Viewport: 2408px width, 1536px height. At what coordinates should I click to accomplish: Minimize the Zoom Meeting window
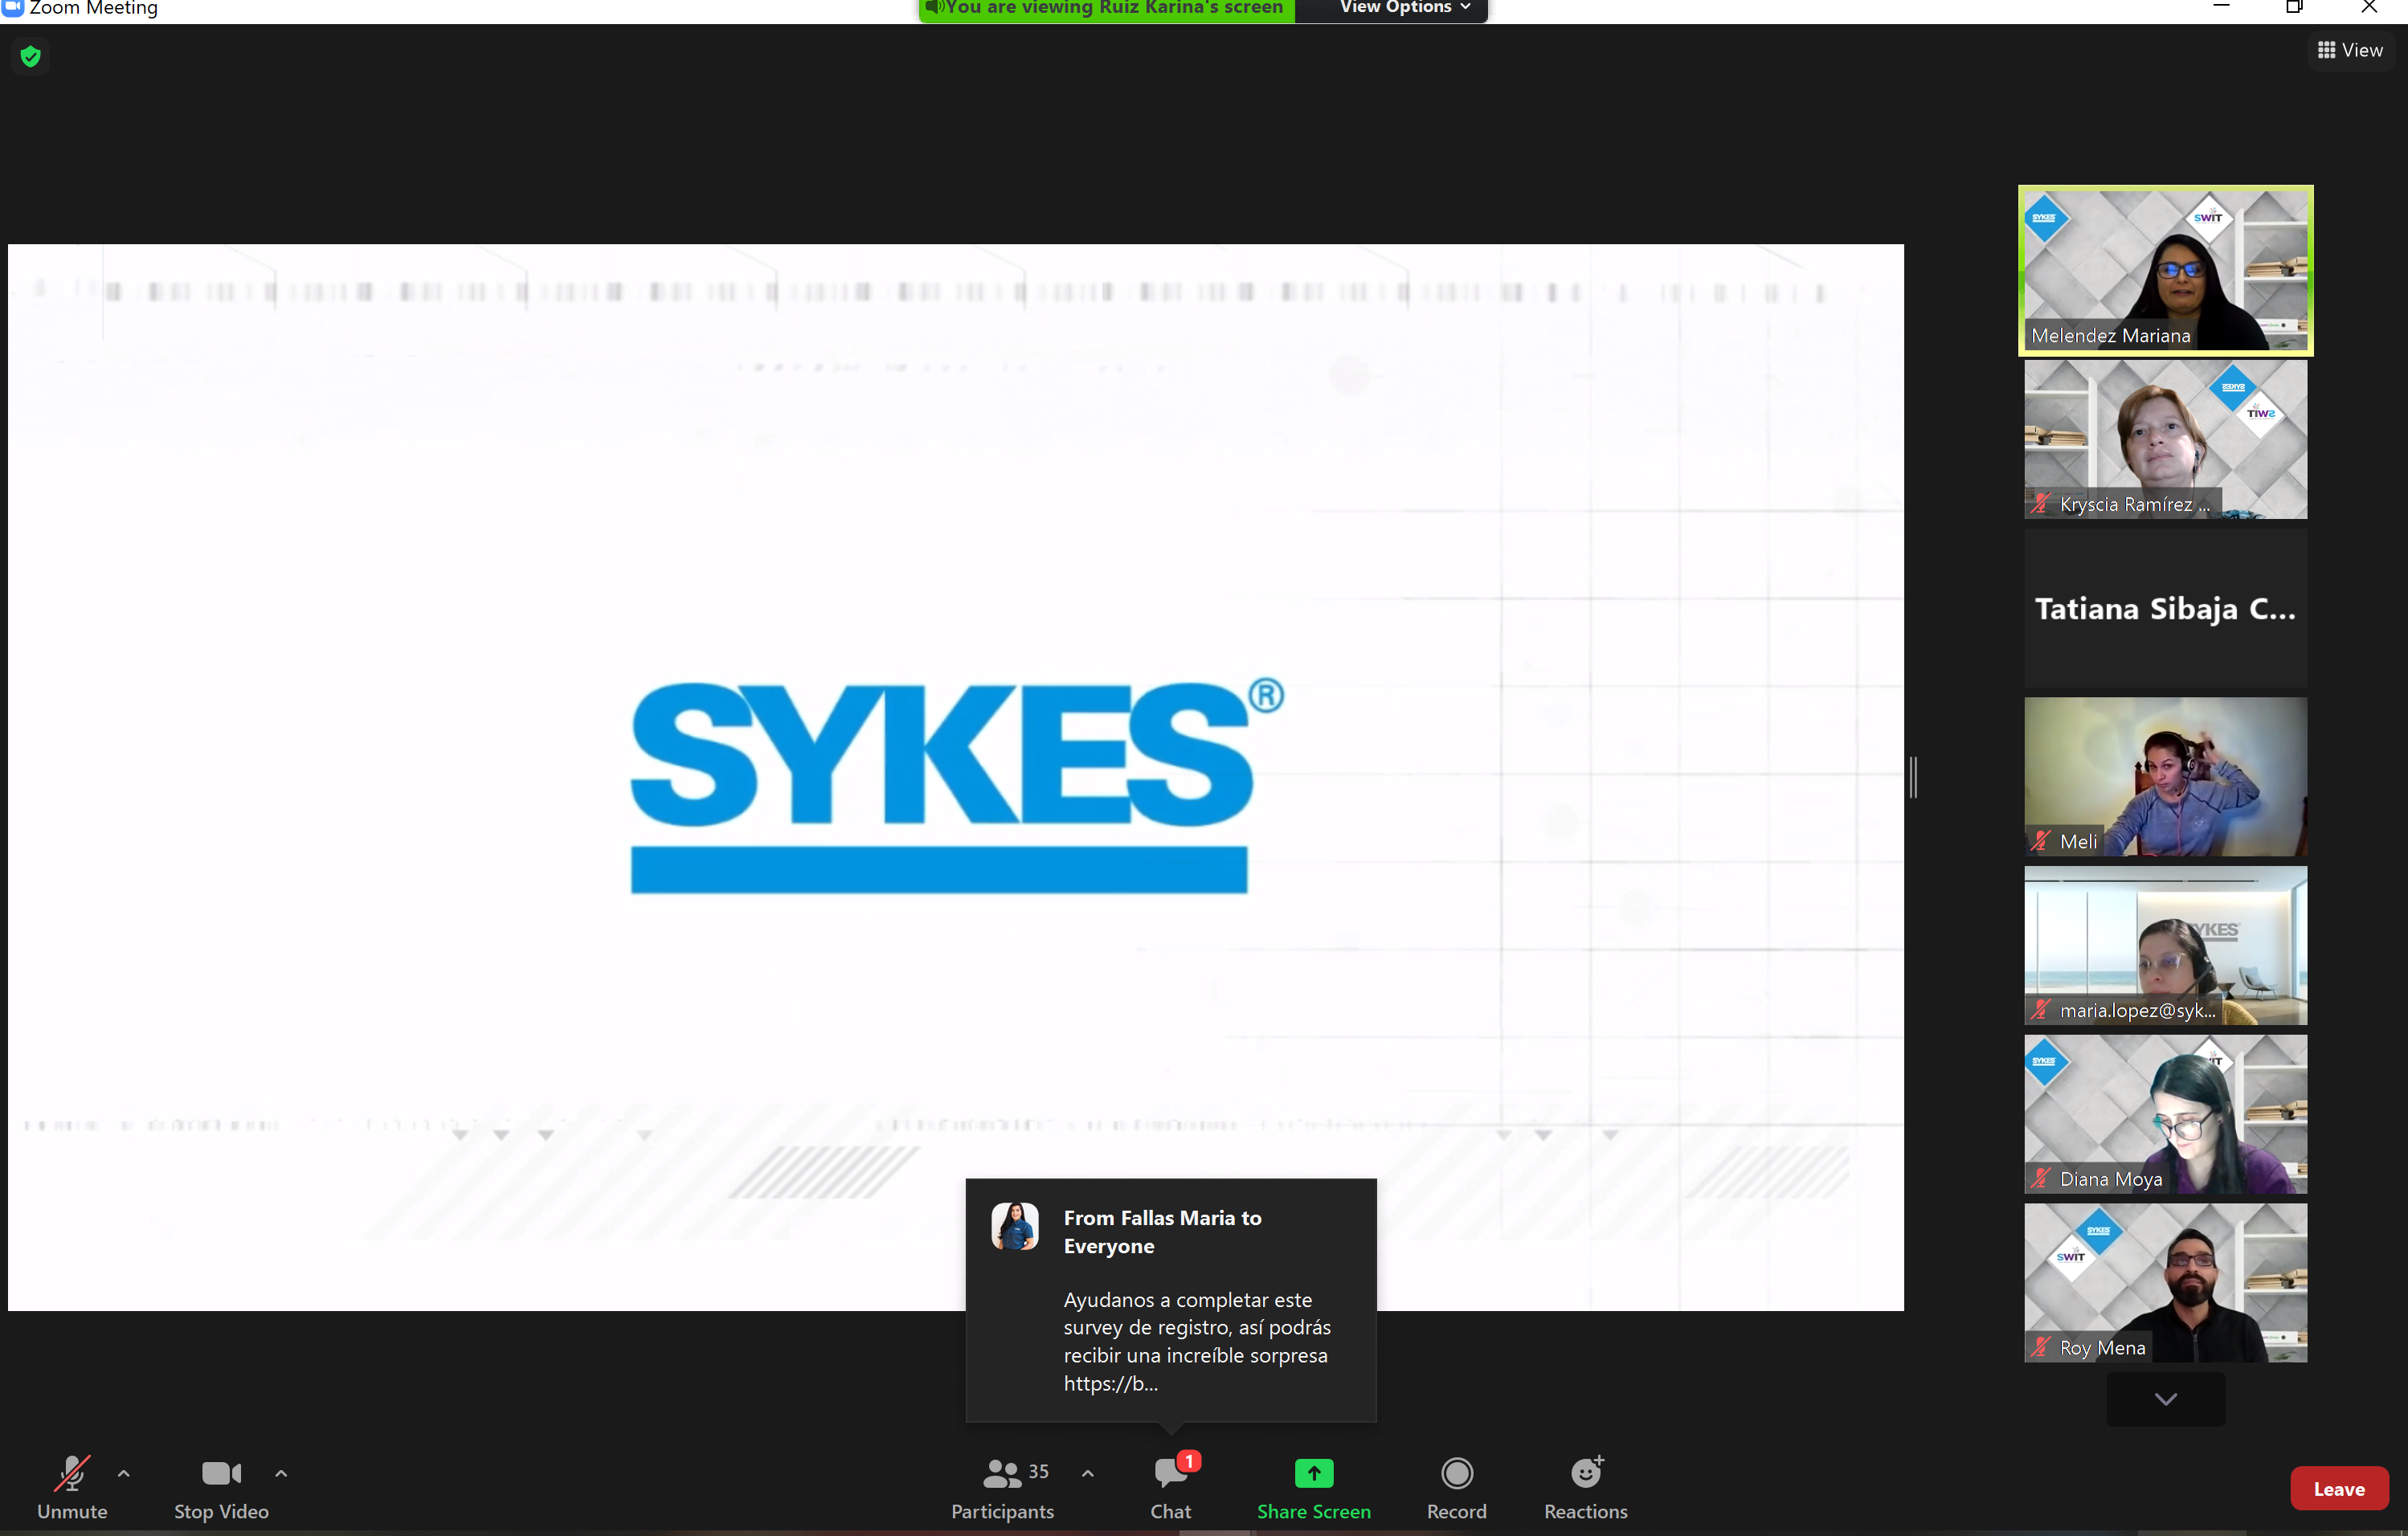(x=2221, y=7)
